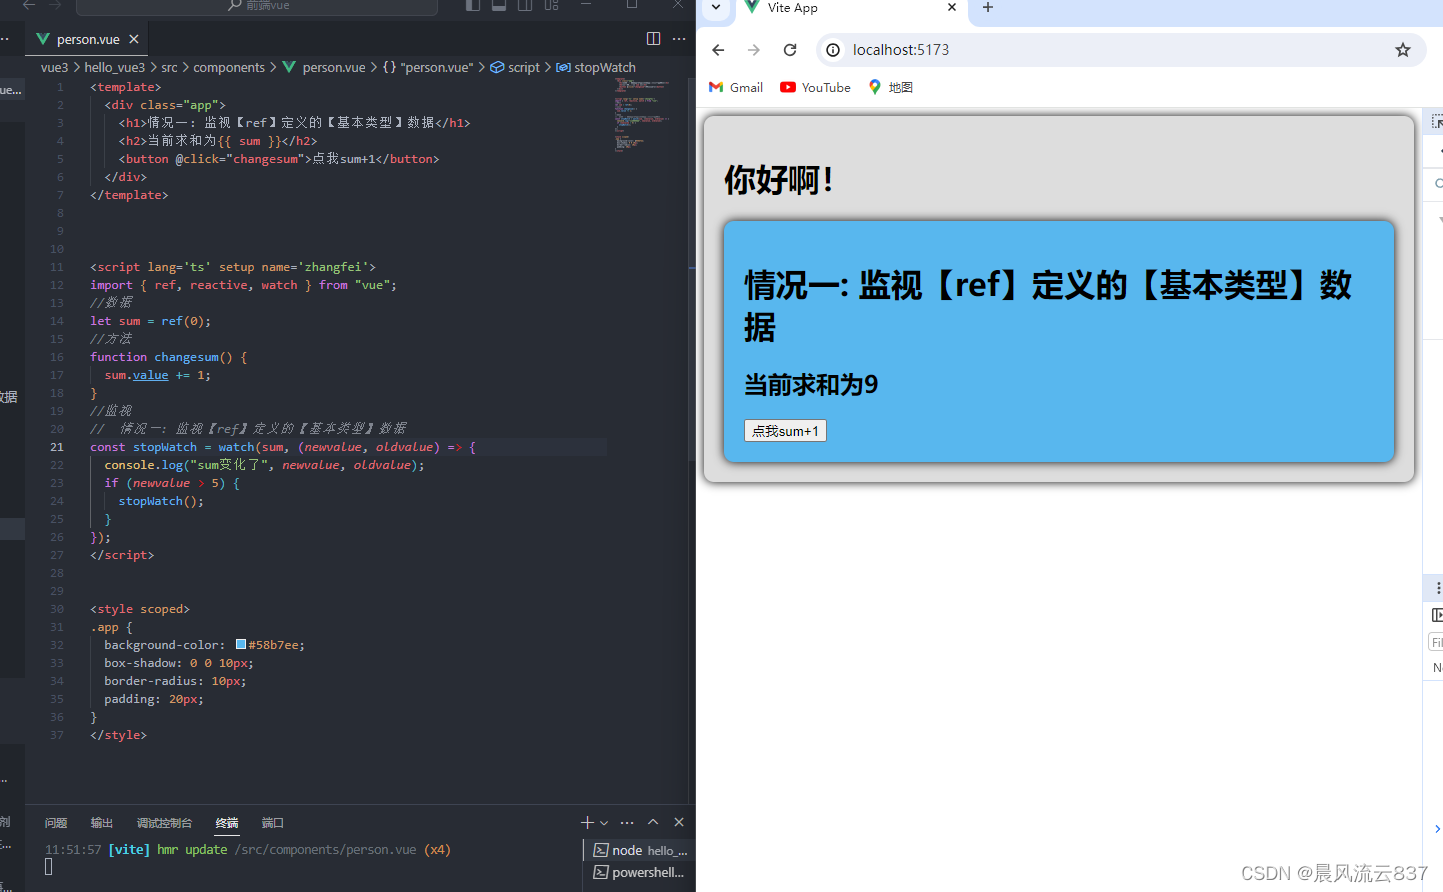This screenshot has height=892, width=1443.
Task: Switch to the 端口 panel tab
Action: 273,823
